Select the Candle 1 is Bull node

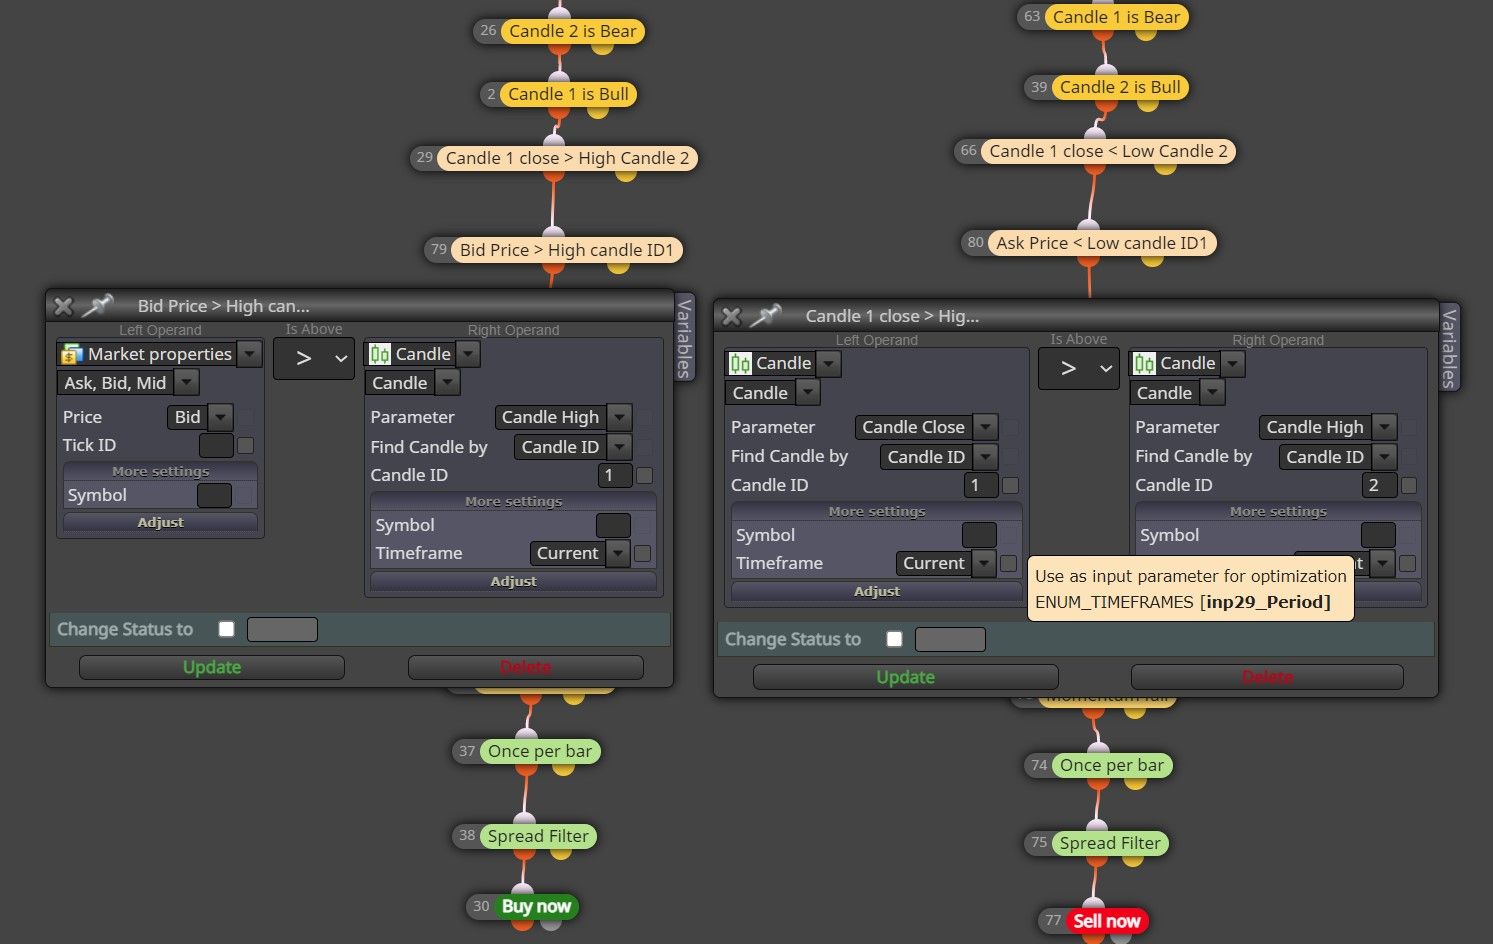click(568, 94)
